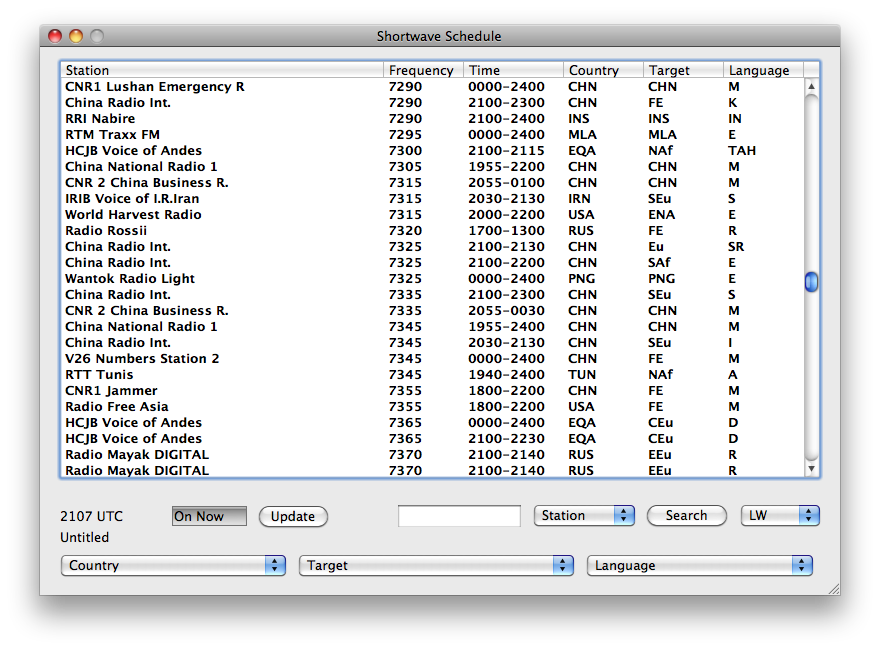This screenshot has width=880, height=650.
Task: Click language SR in China Radio row
Action: [x=736, y=246]
